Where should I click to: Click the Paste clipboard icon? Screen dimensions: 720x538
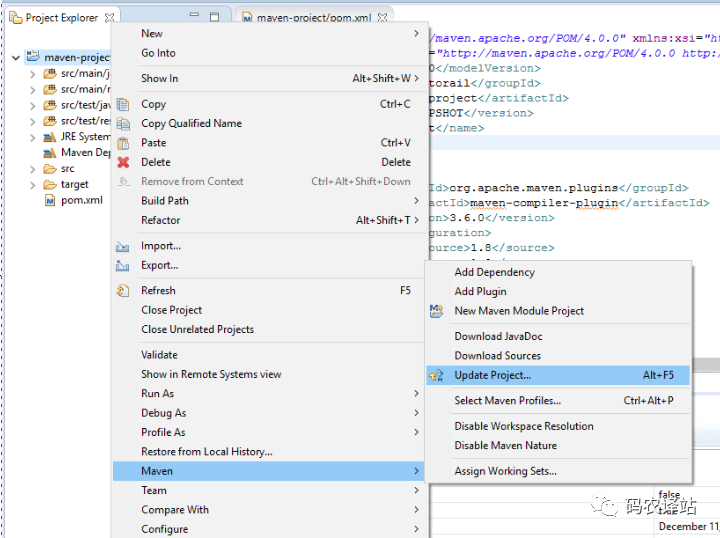[123, 143]
